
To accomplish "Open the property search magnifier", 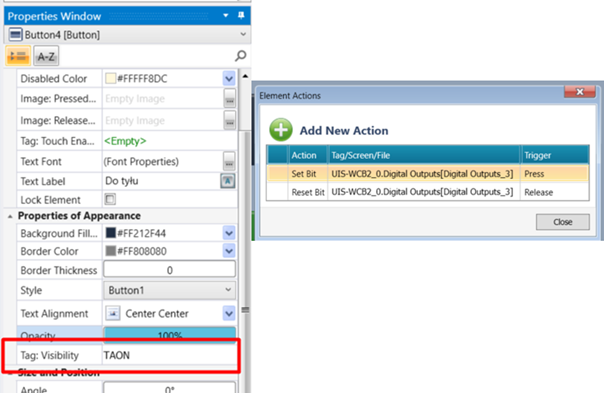I will click(240, 56).
